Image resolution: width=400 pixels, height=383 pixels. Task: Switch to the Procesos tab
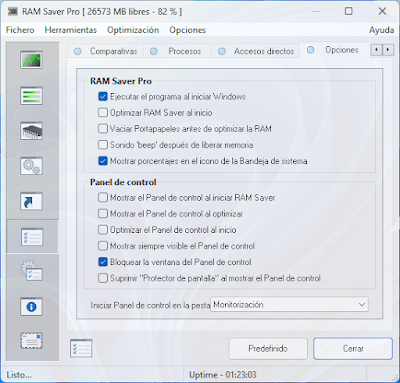point(177,51)
